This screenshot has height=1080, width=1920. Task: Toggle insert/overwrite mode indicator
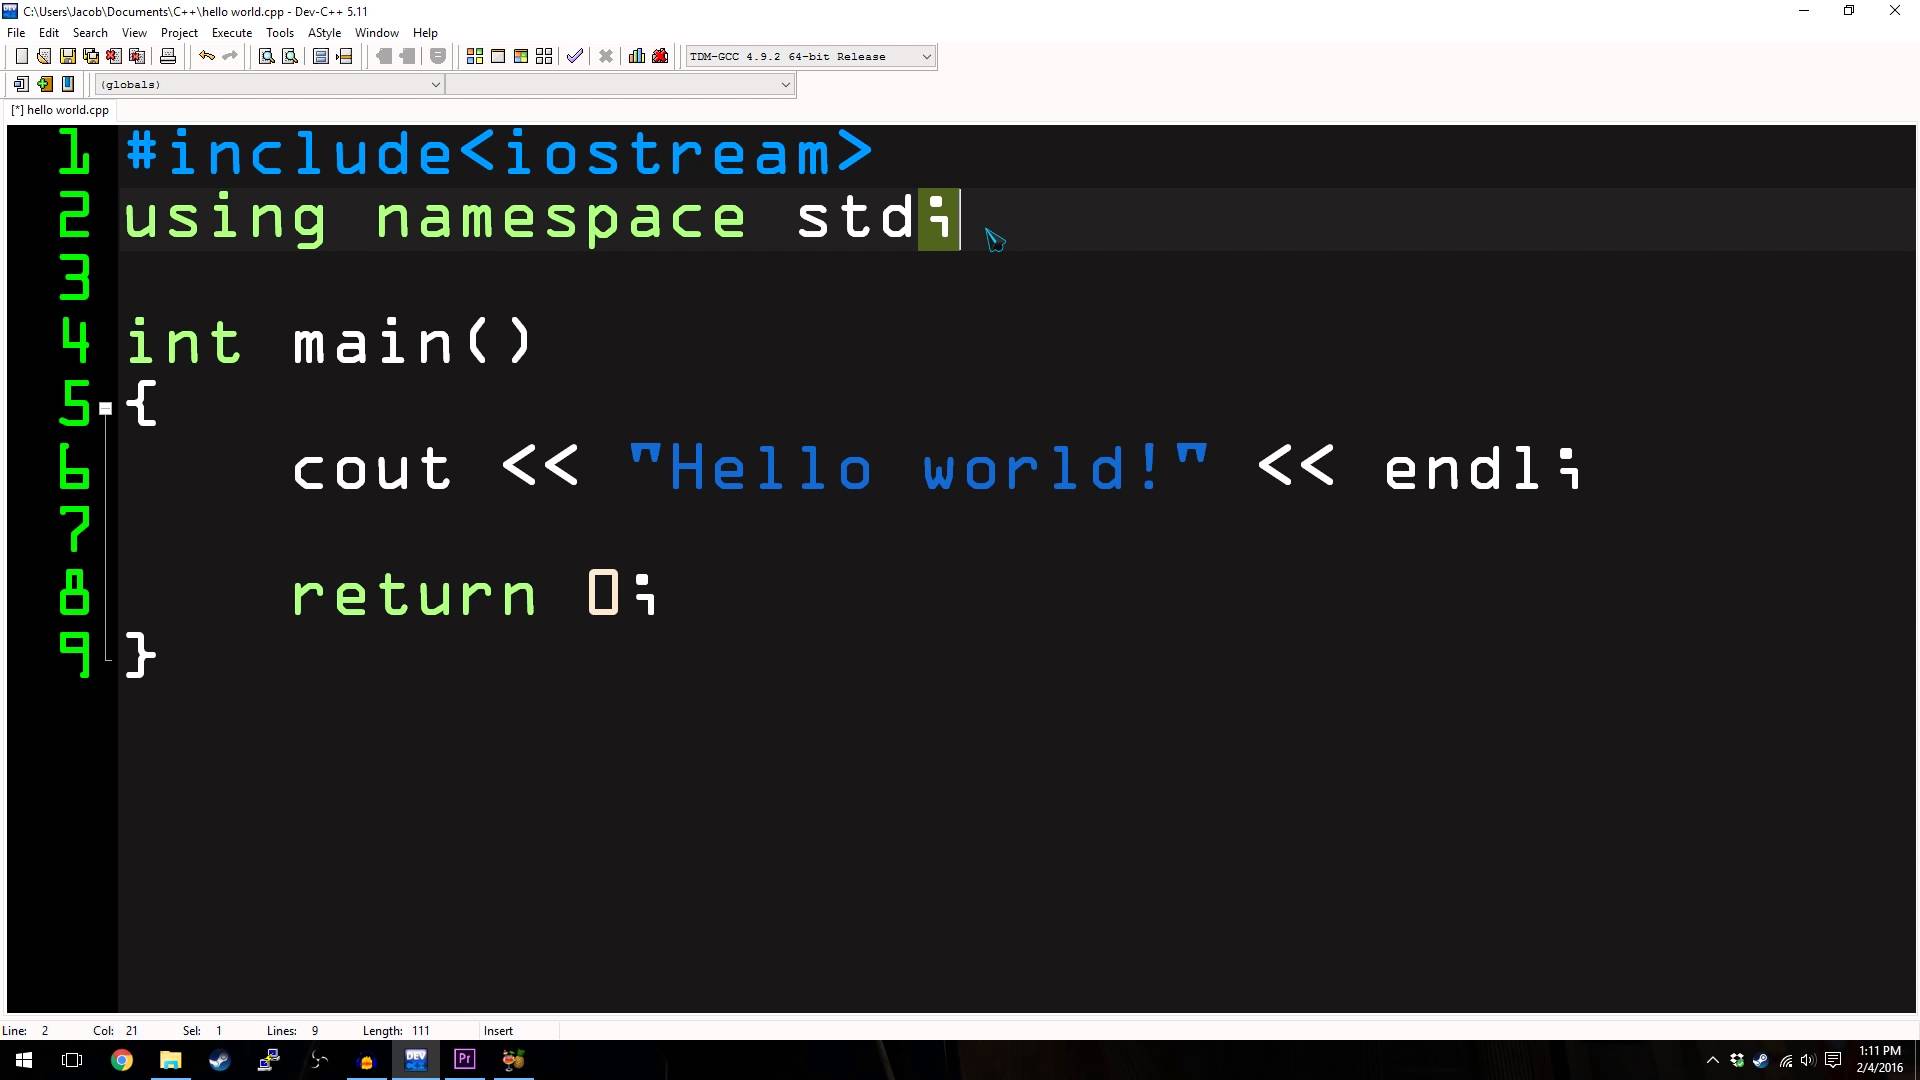click(x=498, y=1030)
